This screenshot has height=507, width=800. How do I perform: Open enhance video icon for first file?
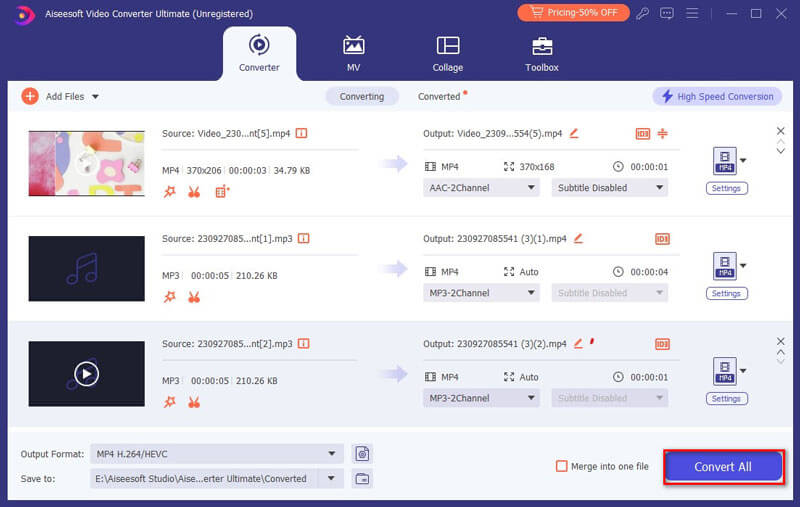[222, 192]
